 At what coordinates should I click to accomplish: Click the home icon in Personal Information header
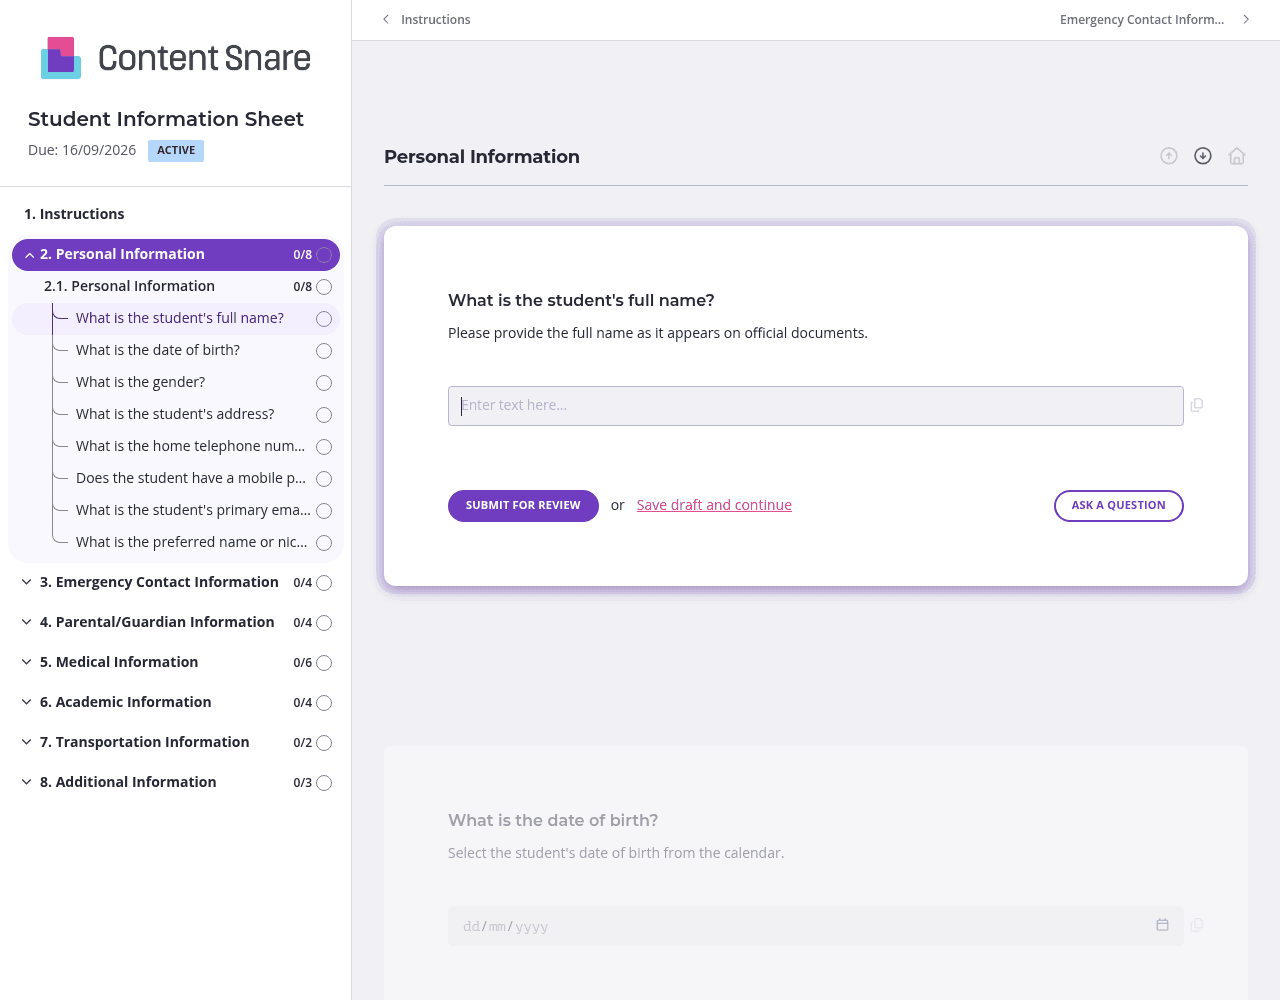coord(1237,156)
